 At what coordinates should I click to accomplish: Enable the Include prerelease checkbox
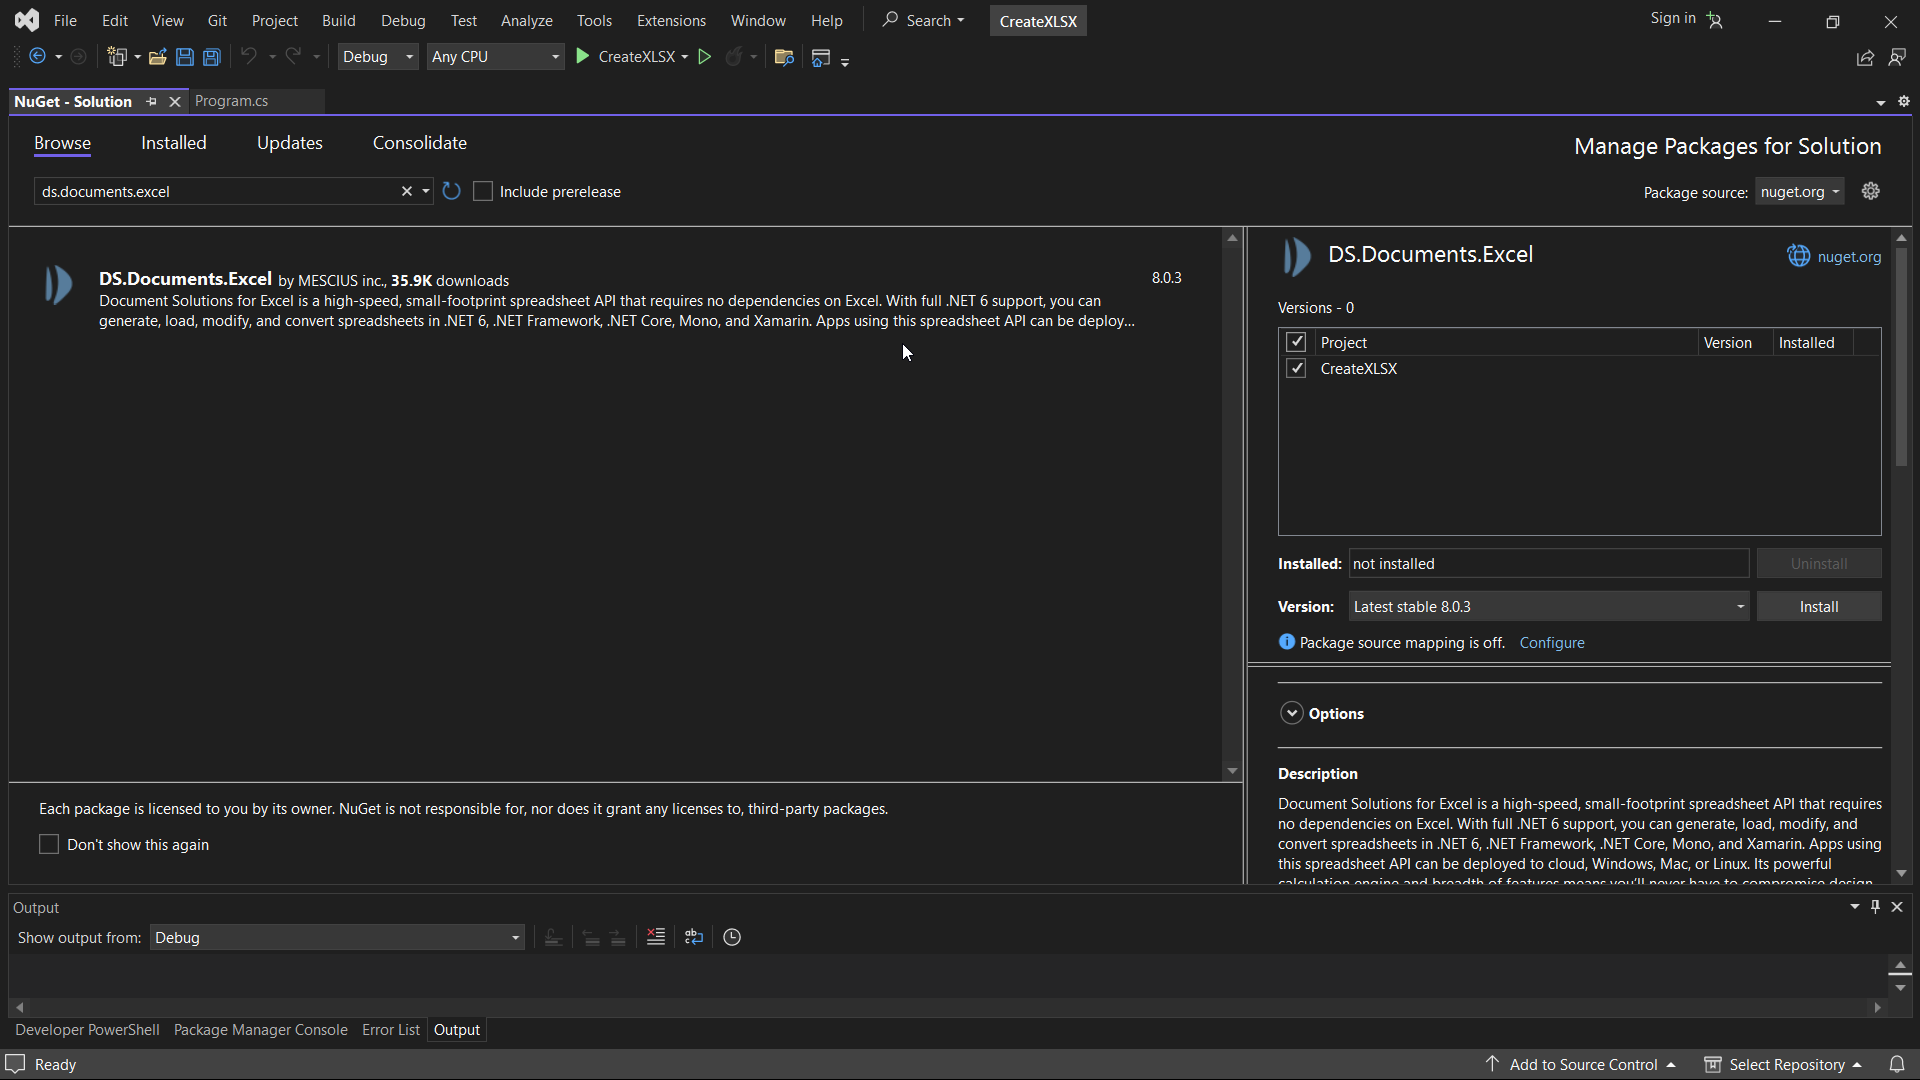click(x=483, y=191)
